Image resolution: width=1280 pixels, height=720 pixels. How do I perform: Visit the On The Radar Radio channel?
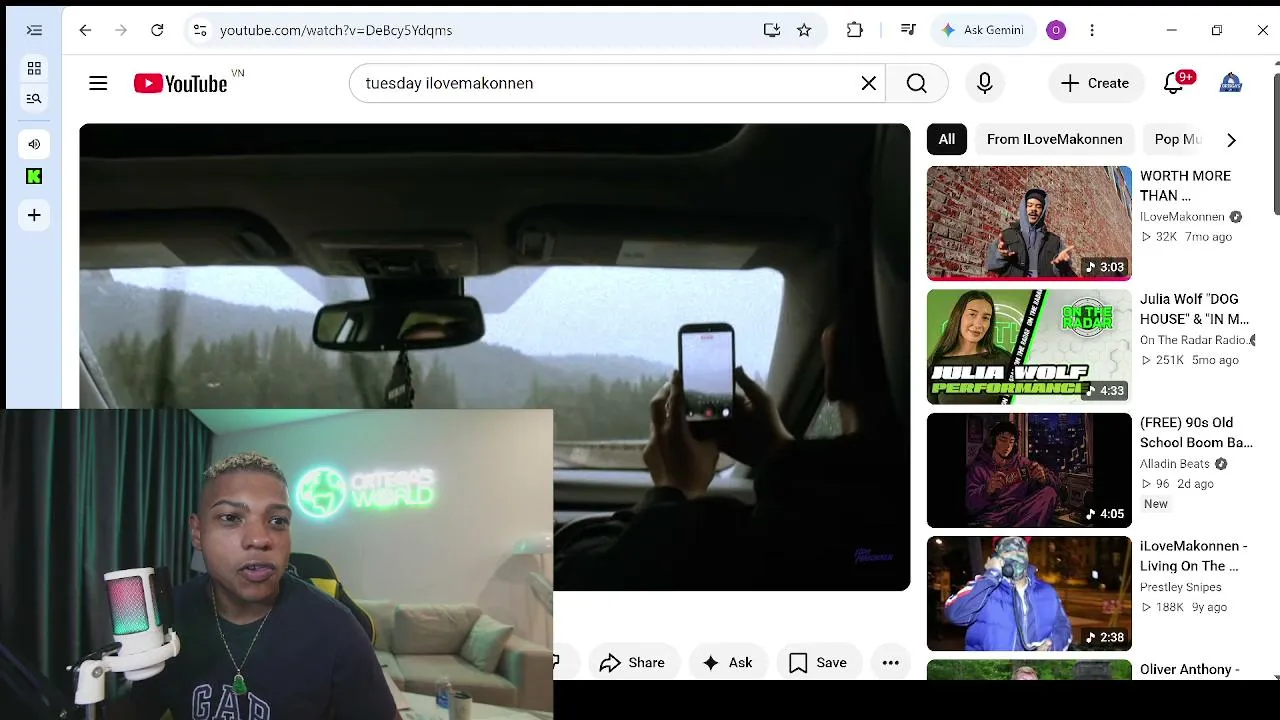1193,340
